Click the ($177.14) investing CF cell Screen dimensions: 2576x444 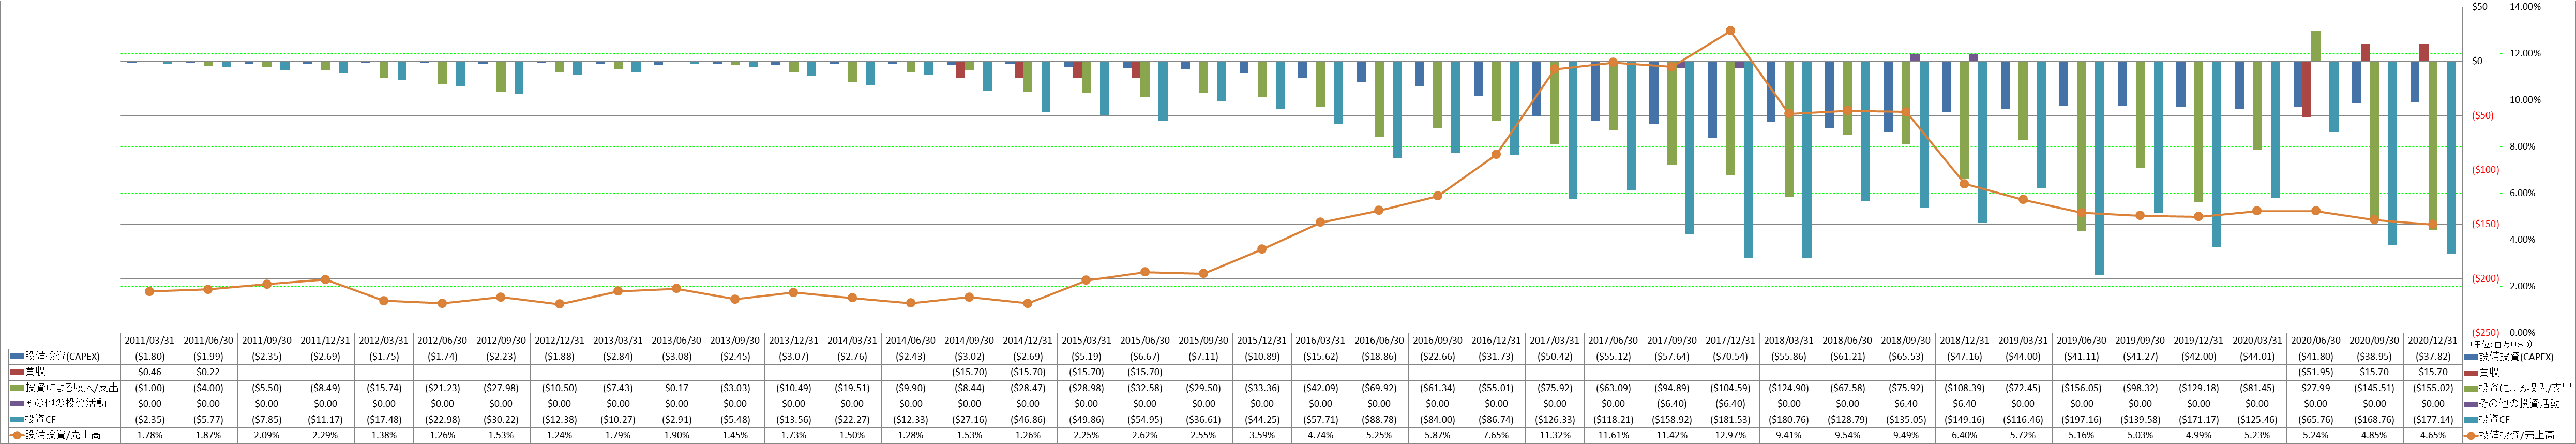click(x=2434, y=420)
